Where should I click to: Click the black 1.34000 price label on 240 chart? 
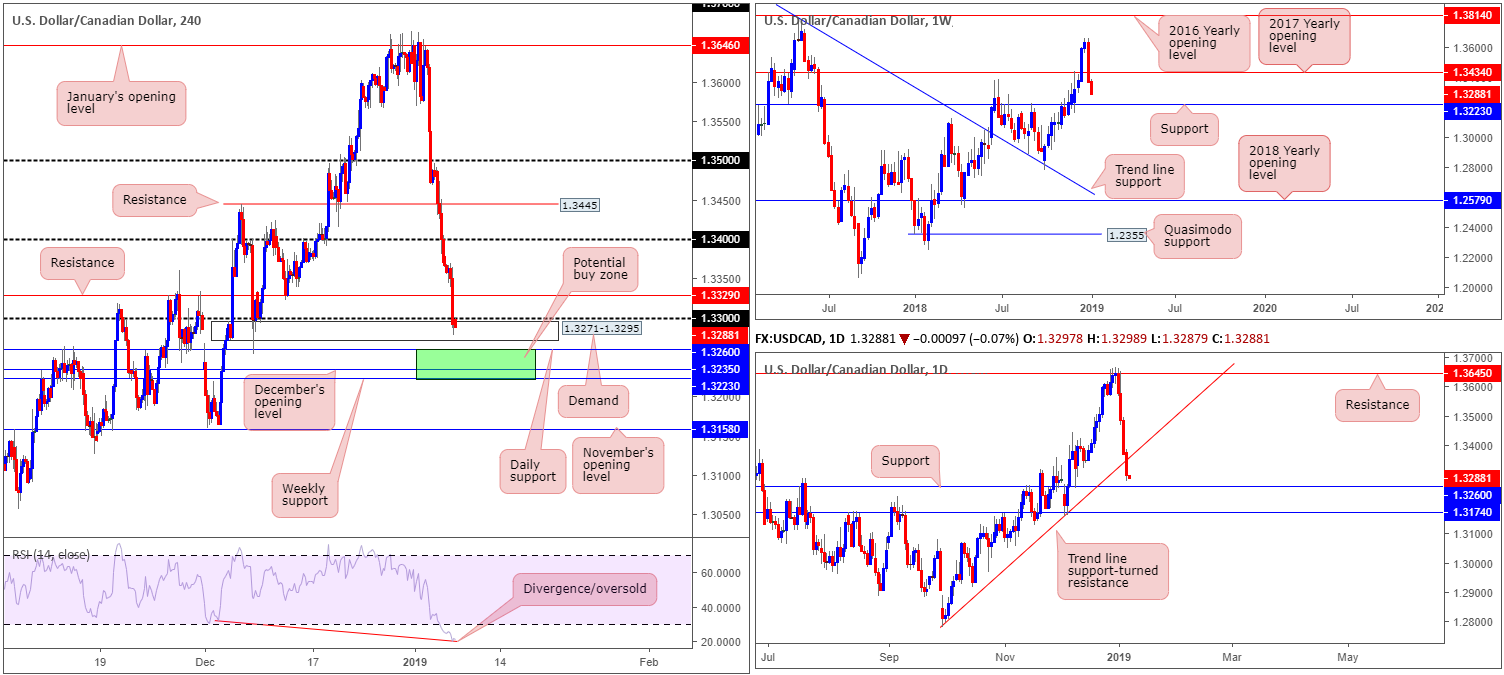pos(718,239)
